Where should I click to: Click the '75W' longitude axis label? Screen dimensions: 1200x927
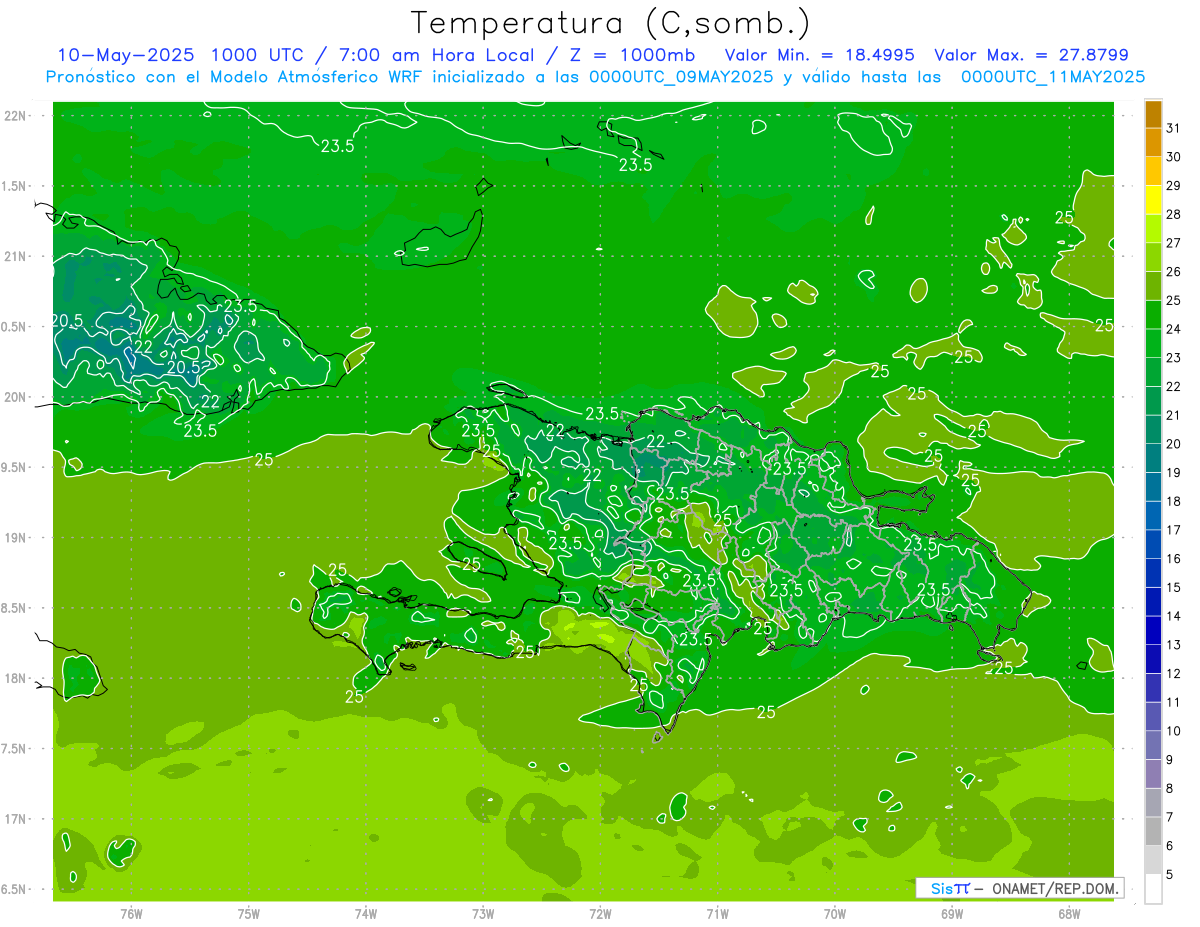[x=249, y=914]
